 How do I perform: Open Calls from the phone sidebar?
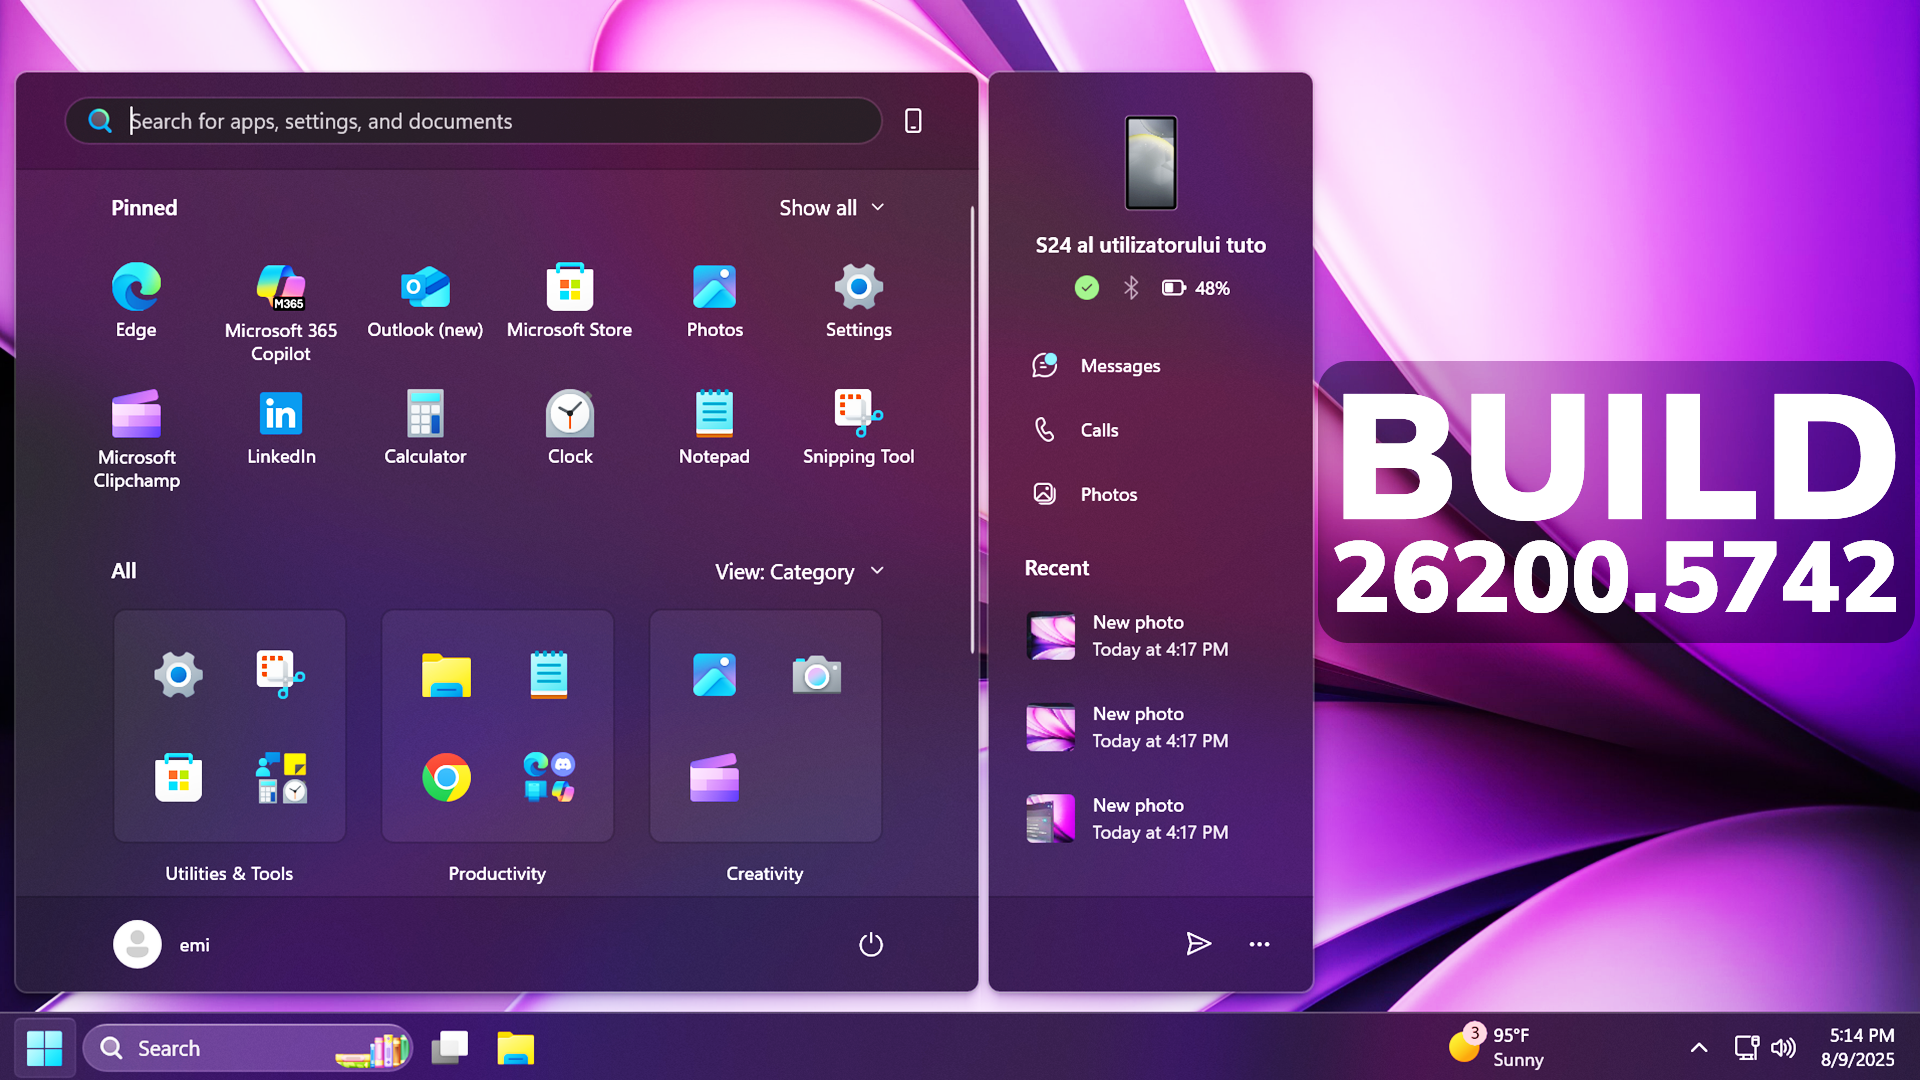[x=1097, y=430]
